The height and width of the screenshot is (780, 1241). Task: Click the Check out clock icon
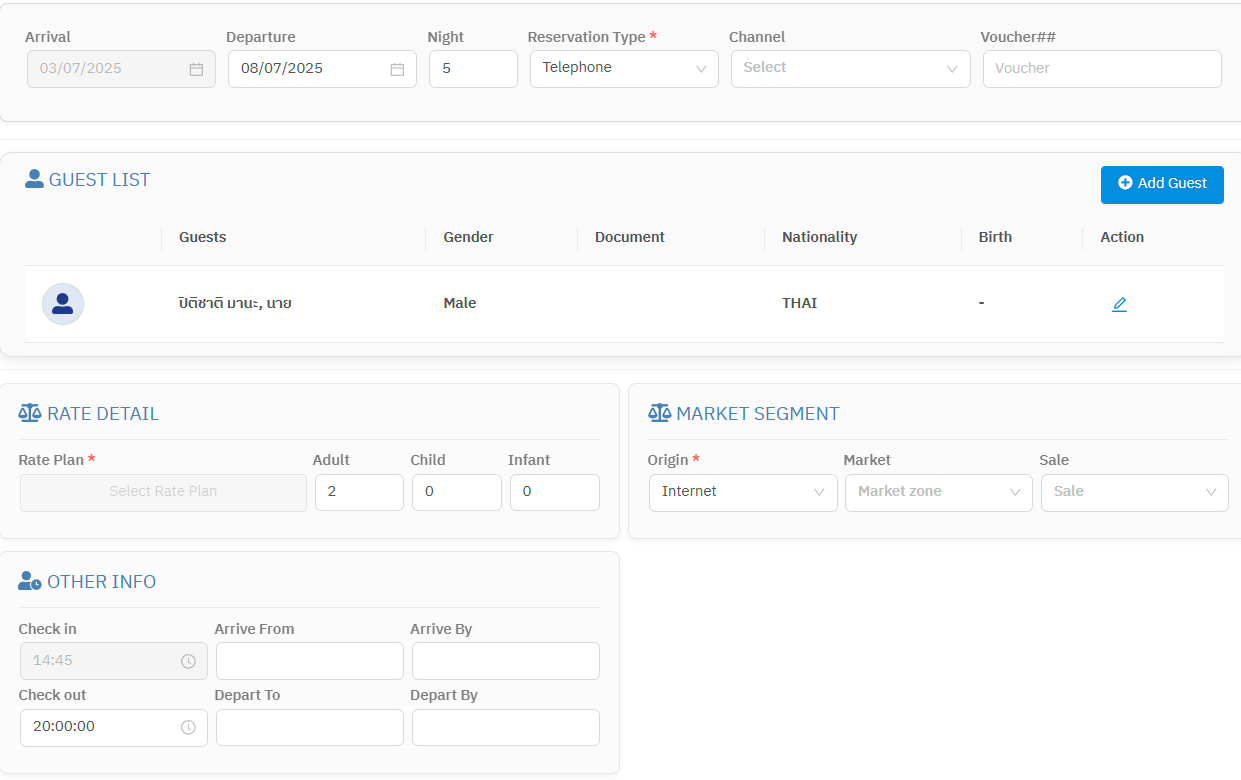[x=188, y=727]
